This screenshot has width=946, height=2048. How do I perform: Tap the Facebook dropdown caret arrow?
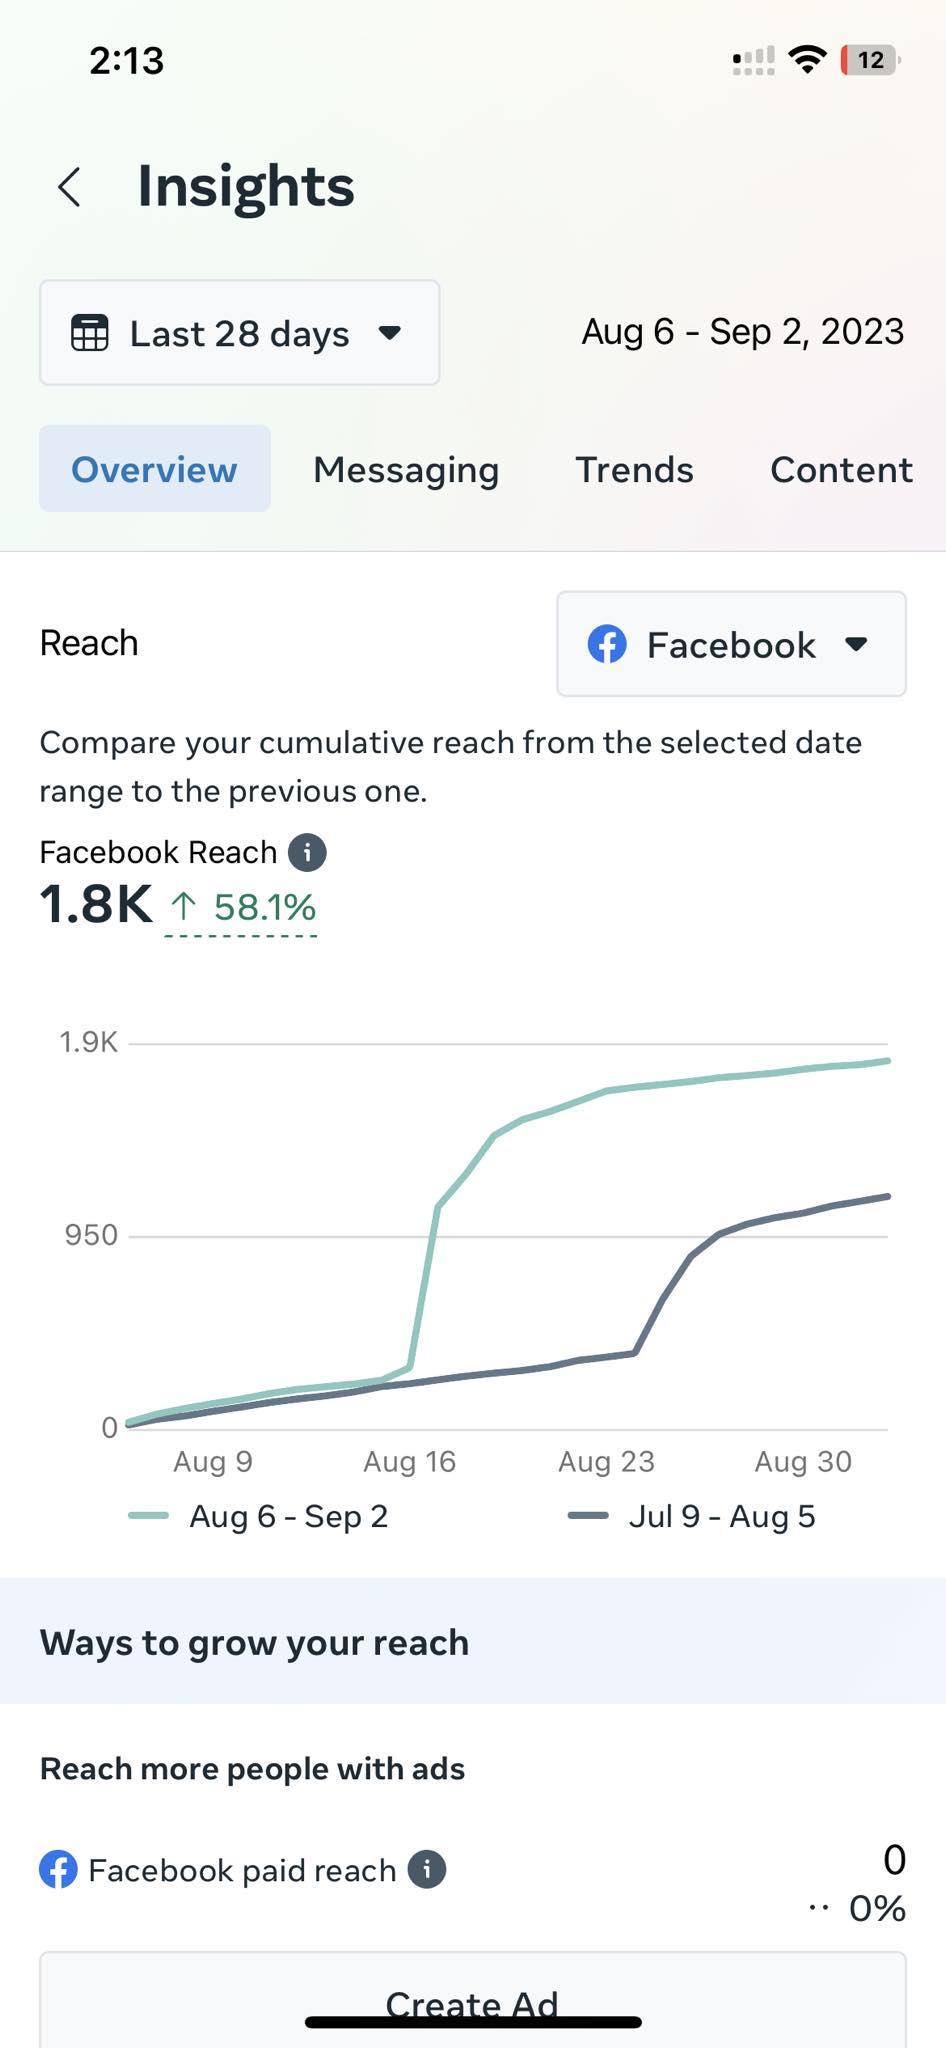point(856,645)
